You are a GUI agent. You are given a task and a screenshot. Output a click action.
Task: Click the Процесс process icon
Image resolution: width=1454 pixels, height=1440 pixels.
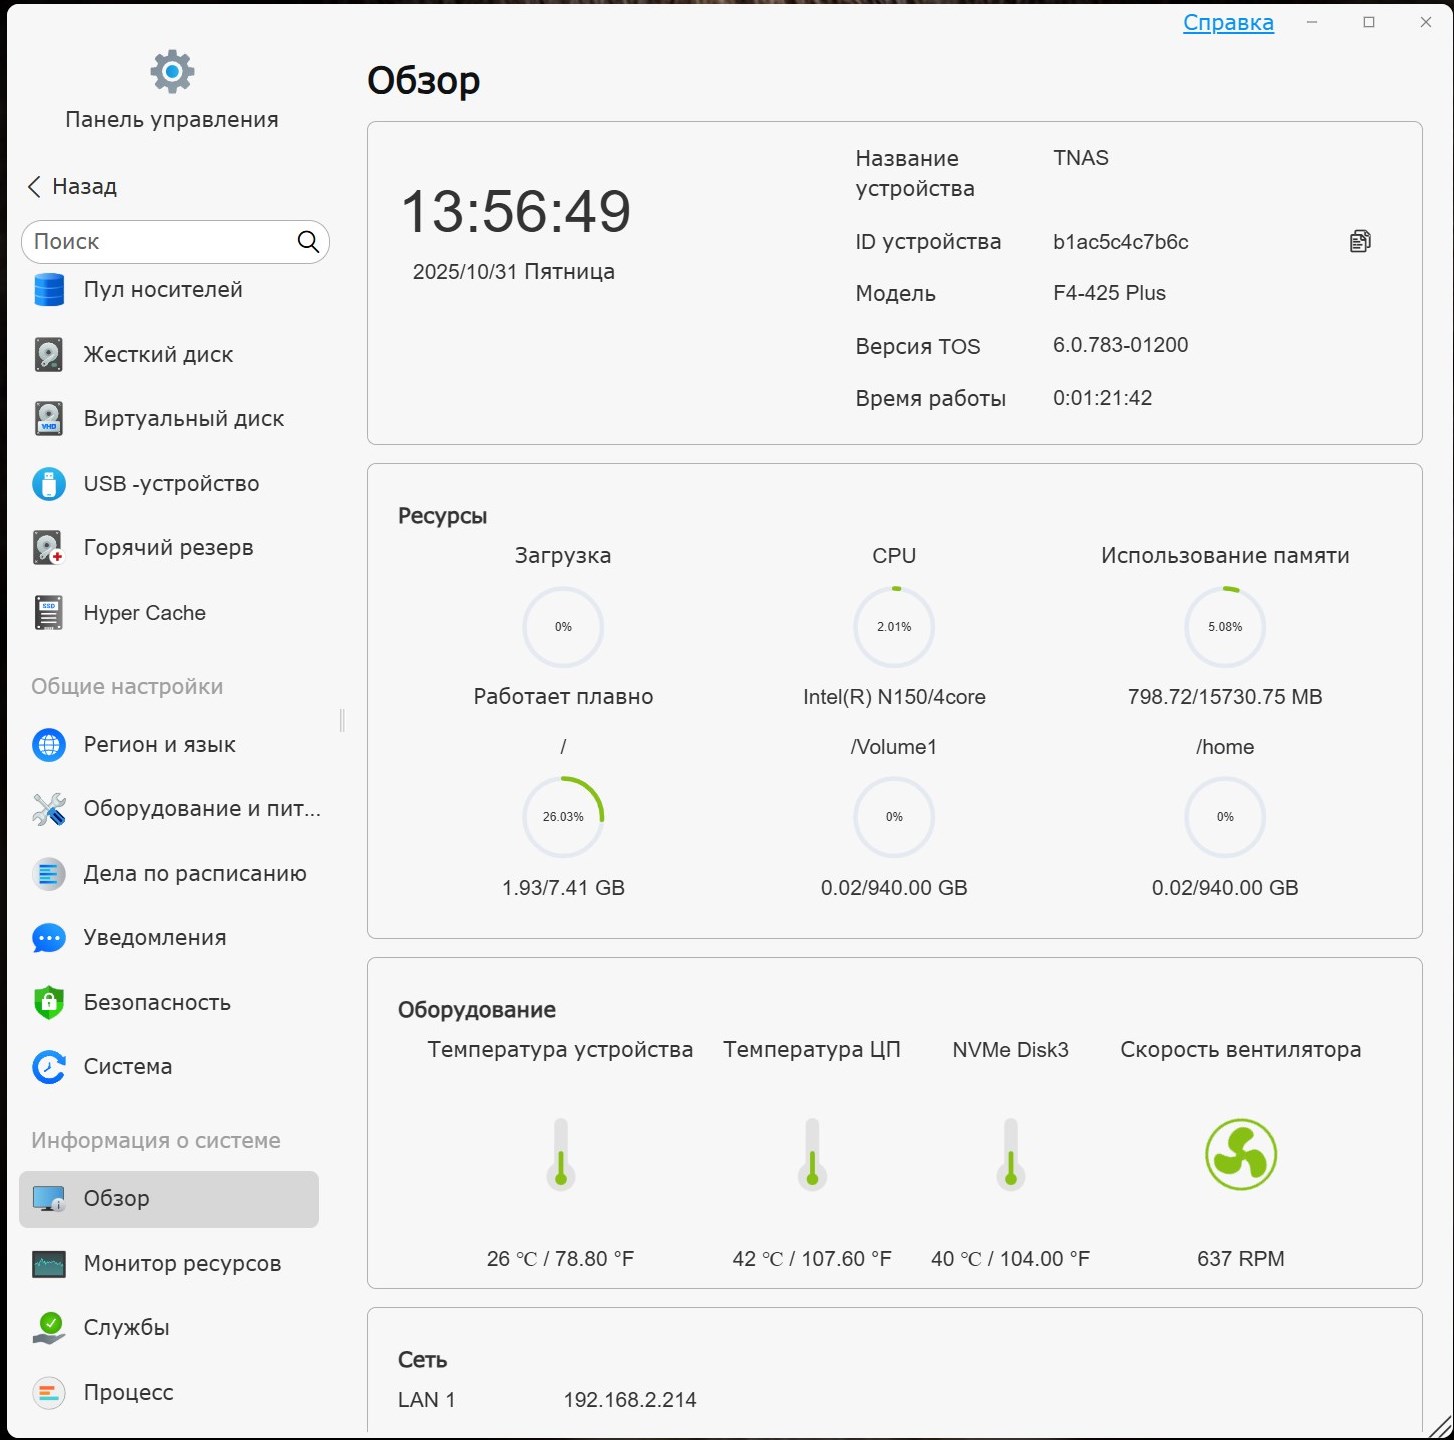pyautogui.click(x=49, y=1392)
